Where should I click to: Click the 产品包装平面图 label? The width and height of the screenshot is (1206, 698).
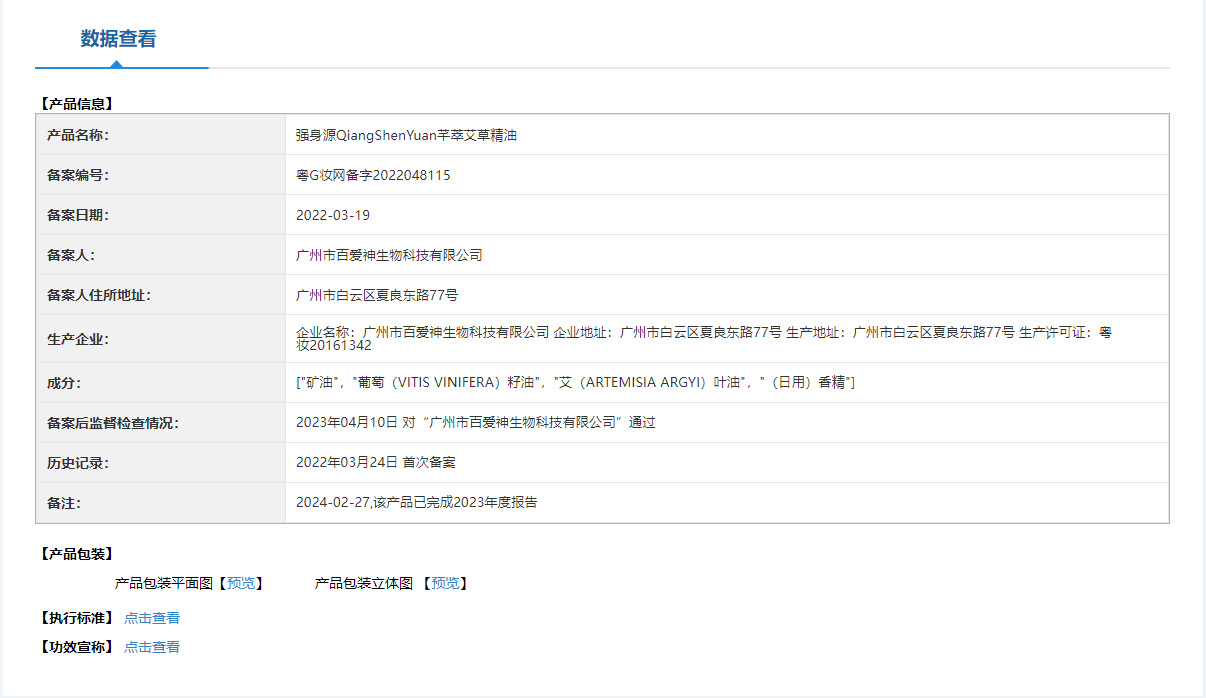[164, 583]
